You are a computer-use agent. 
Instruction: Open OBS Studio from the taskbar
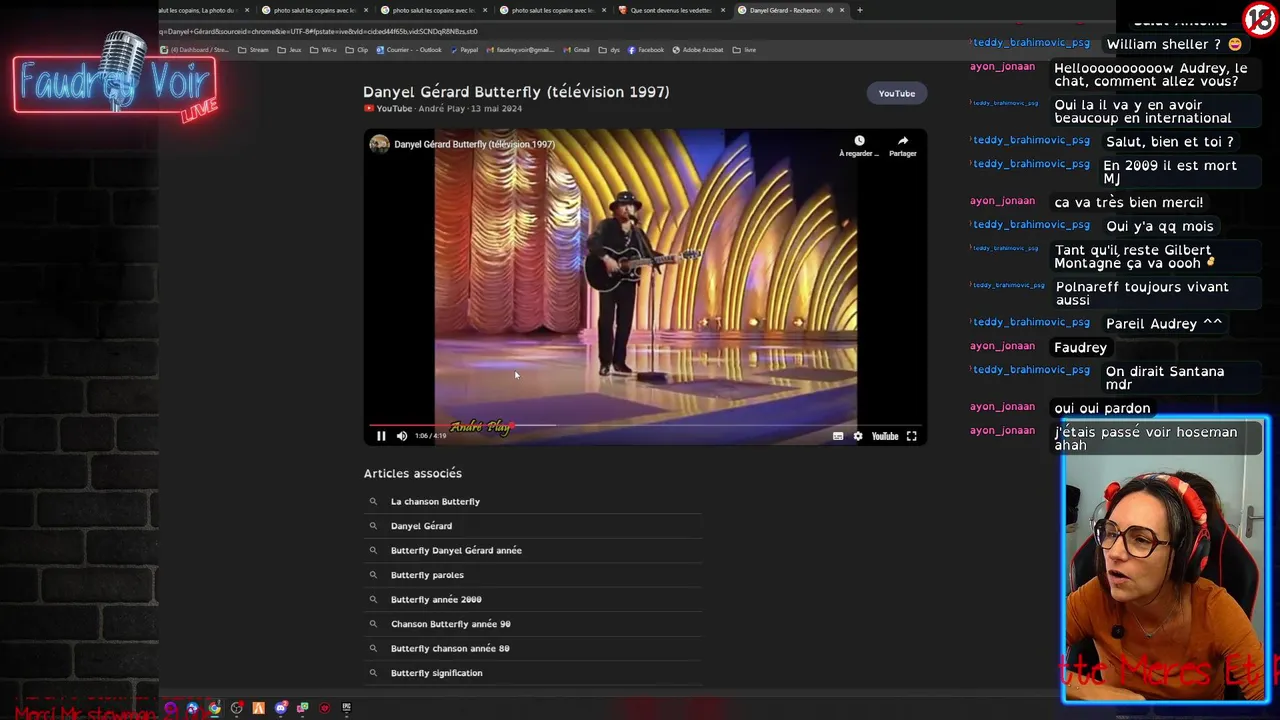[x=237, y=708]
